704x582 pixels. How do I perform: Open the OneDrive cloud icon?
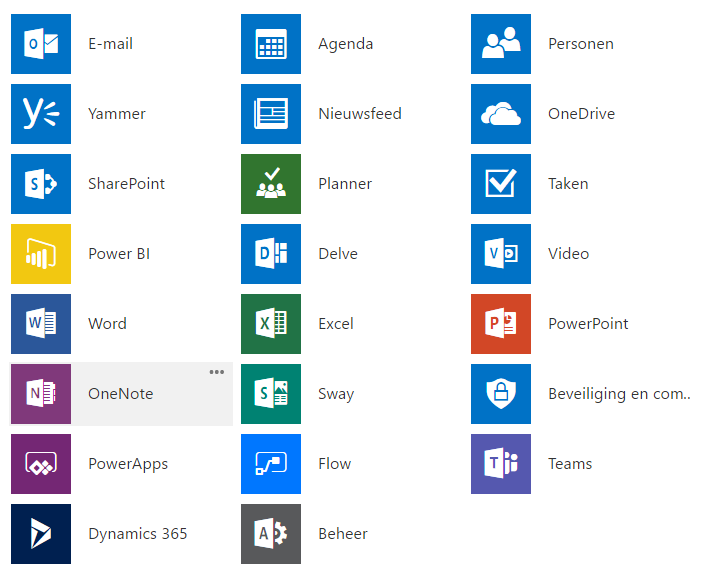[501, 114]
